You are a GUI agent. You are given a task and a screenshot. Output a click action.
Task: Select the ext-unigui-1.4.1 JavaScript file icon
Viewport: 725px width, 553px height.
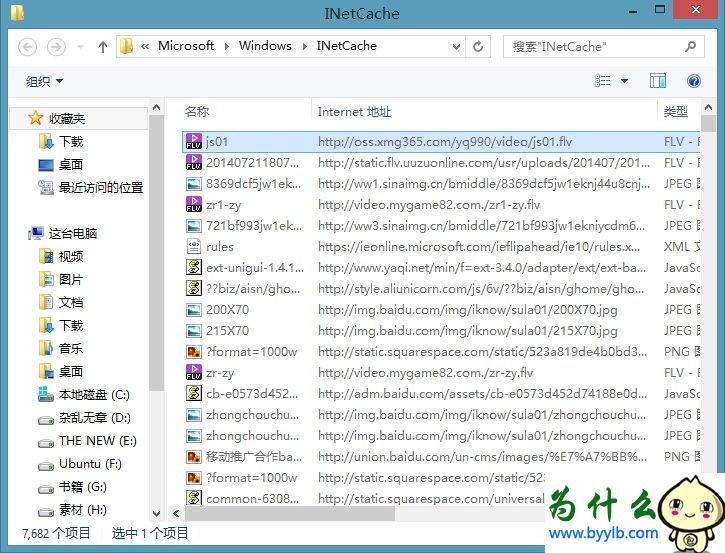pyautogui.click(x=194, y=267)
